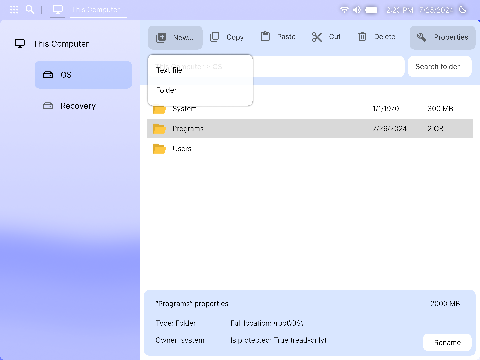Viewport: 480px width, 360px height.
Task: Click the Programs folder date cell
Action: click(x=389, y=129)
